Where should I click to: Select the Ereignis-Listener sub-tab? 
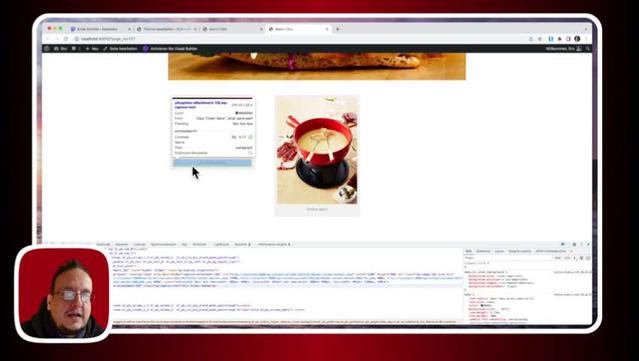click(520, 251)
